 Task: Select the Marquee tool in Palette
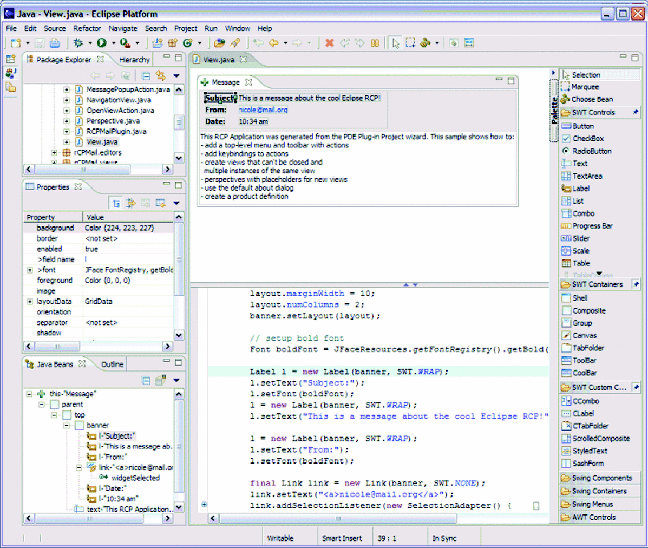(586, 87)
